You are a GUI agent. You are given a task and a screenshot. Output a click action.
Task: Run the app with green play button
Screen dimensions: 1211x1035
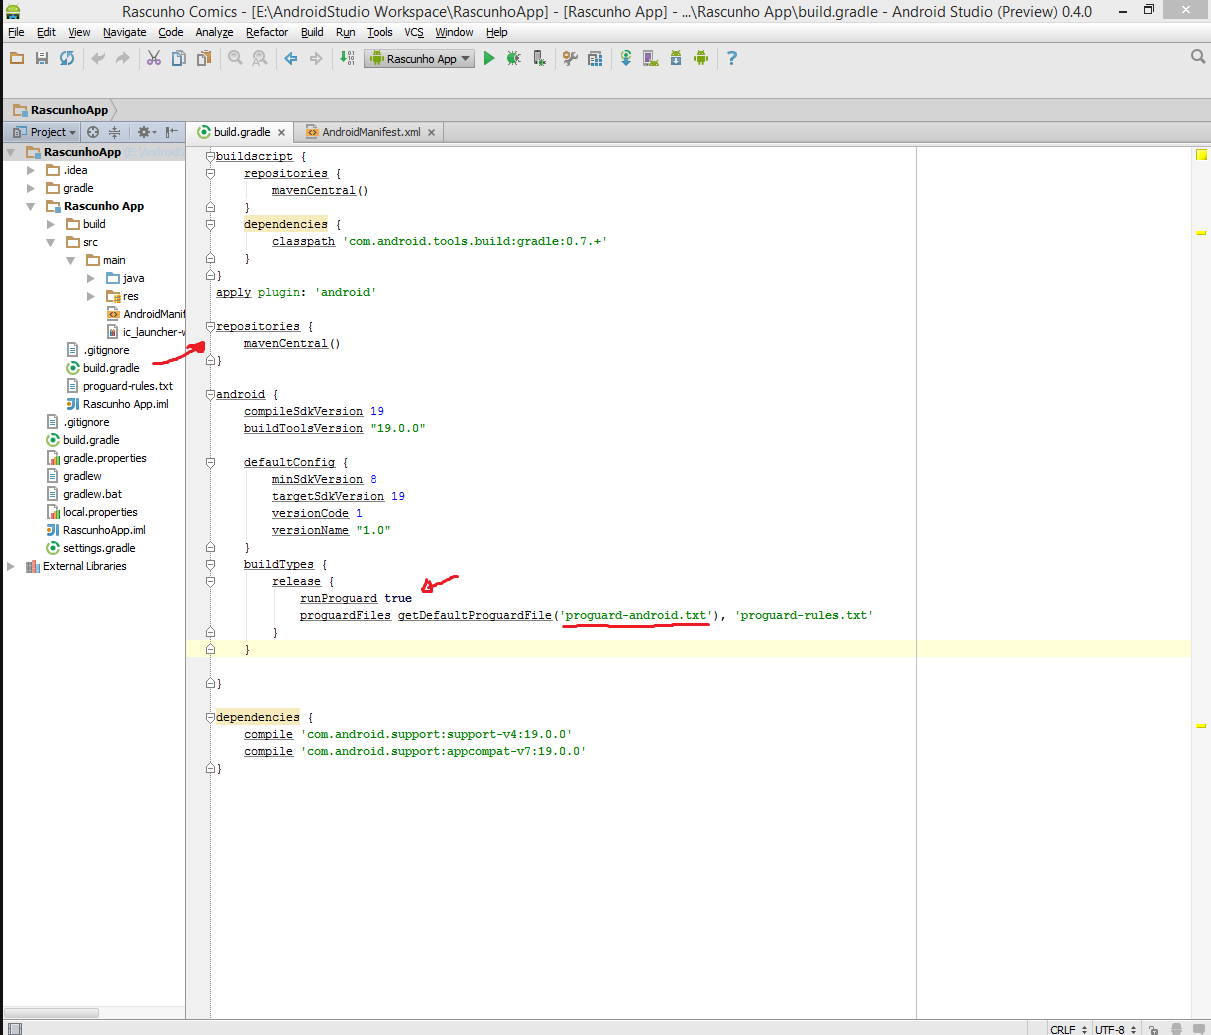click(x=489, y=58)
